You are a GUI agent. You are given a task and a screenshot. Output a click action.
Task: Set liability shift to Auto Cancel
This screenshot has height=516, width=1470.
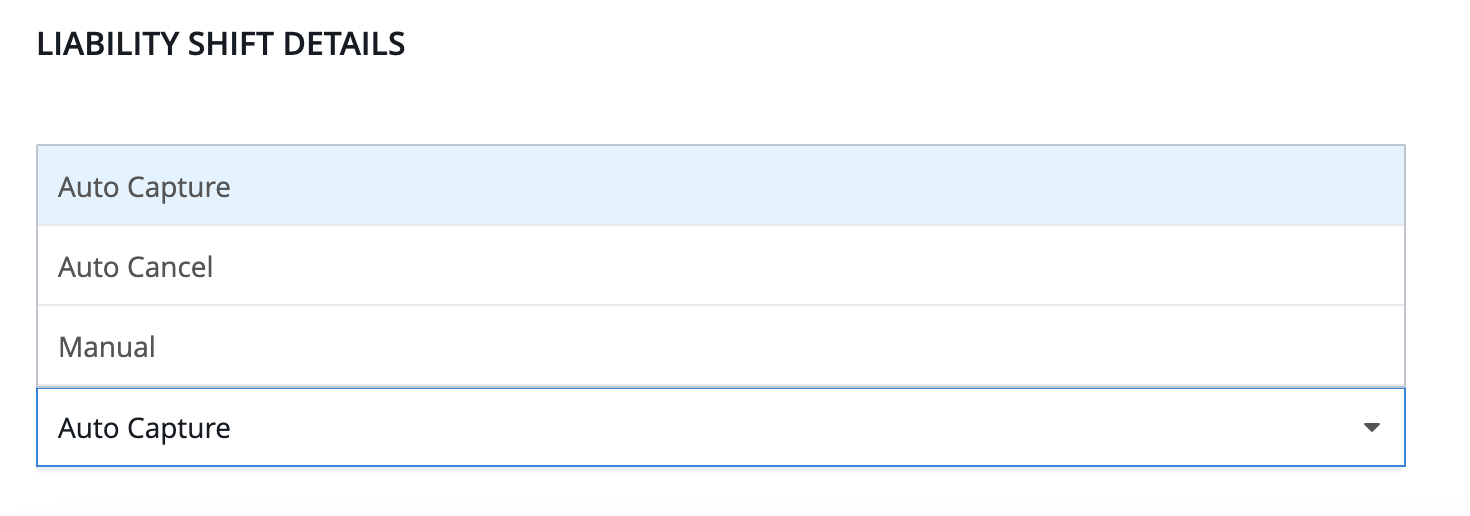tap(720, 267)
